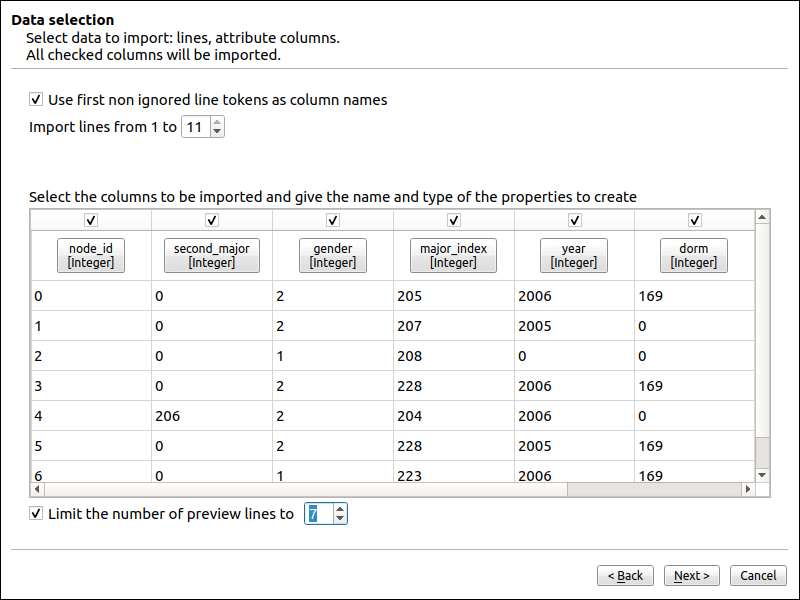Open gender [Integer] column type button
Viewport: 800px width, 600px height.
[333, 256]
